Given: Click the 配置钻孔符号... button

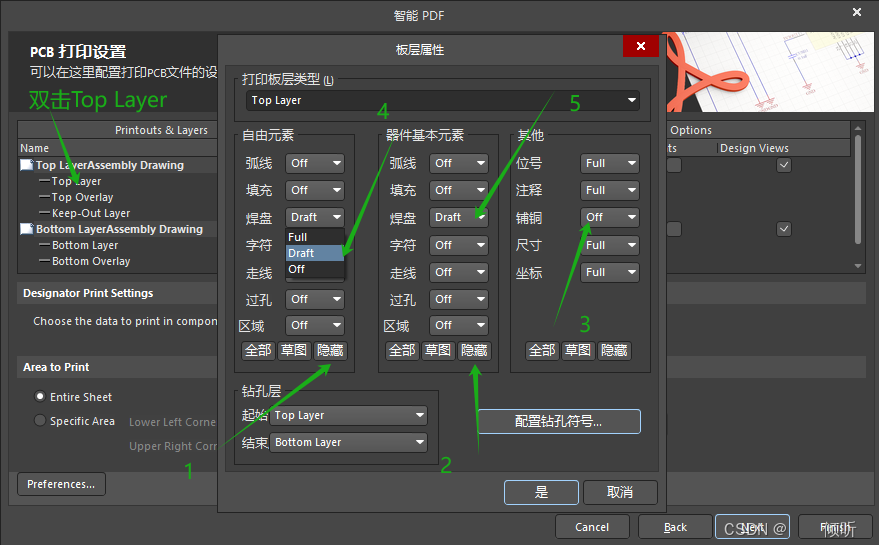Looking at the screenshot, I should pyautogui.click(x=559, y=421).
